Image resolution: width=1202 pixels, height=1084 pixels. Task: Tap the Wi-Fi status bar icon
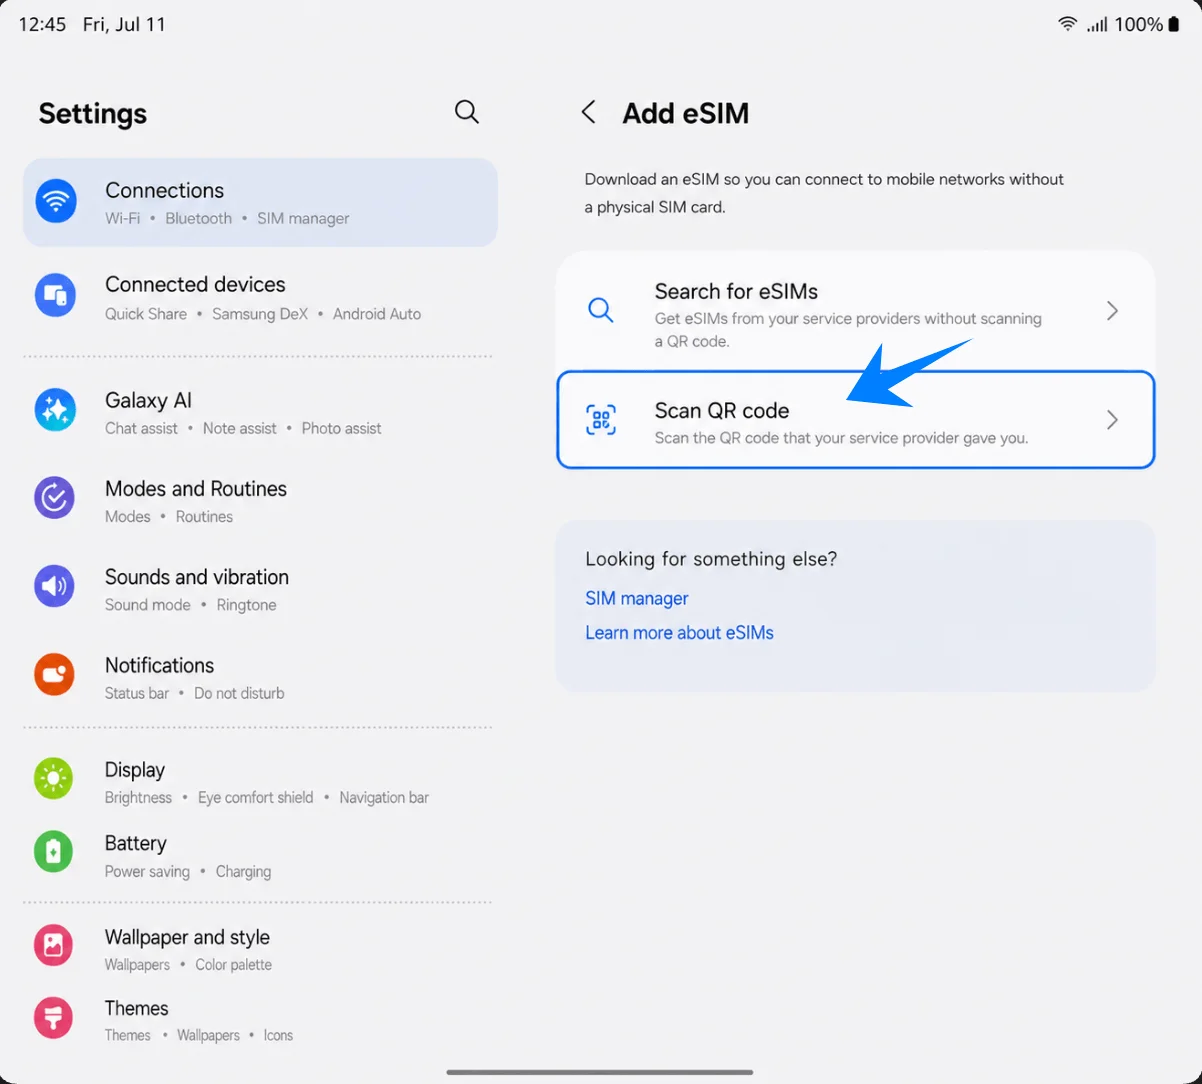tap(1068, 24)
